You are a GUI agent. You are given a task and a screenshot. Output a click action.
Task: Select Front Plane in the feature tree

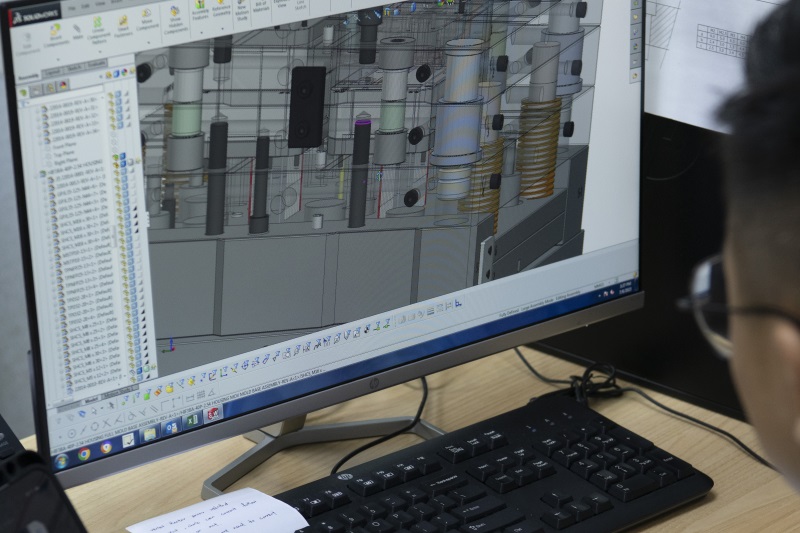point(64,146)
